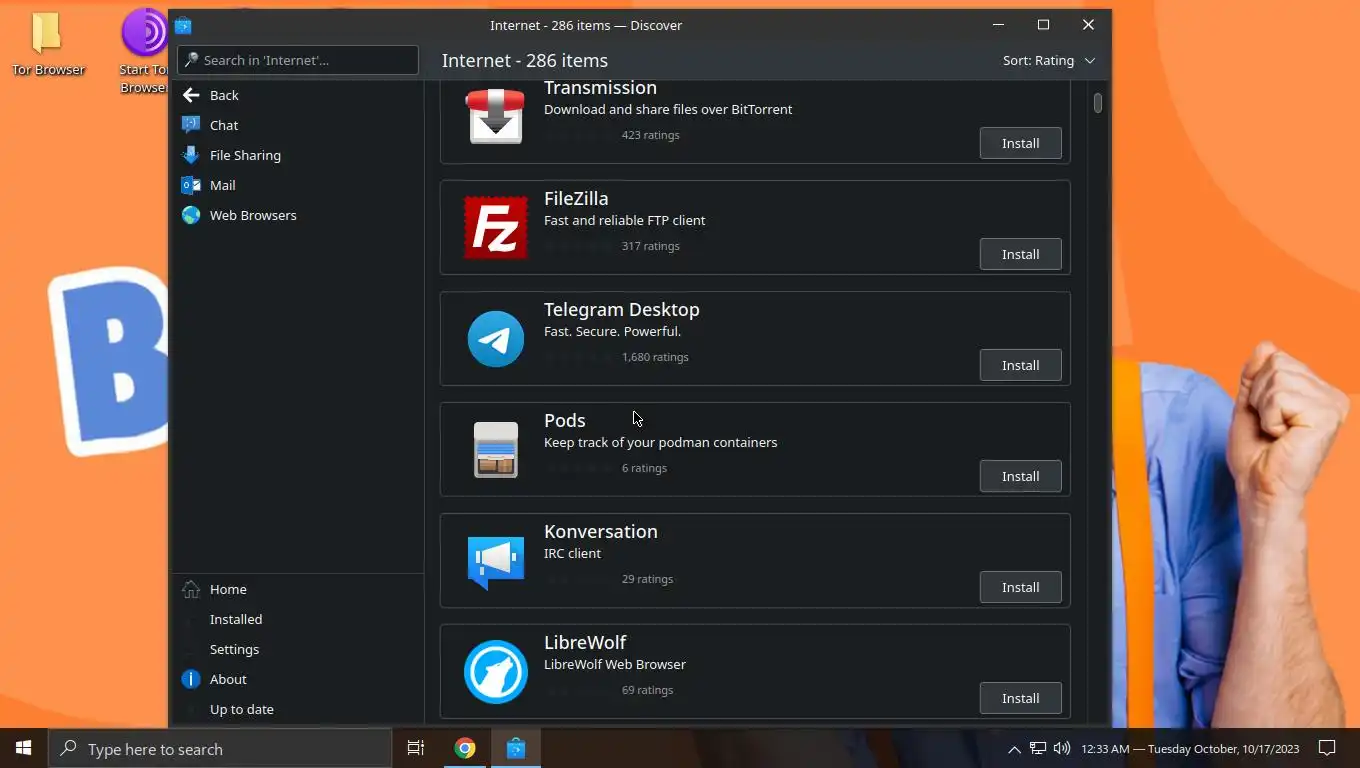Viewport: 1360px width, 768px height.
Task: Click the Pods app icon
Action: click(495, 449)
